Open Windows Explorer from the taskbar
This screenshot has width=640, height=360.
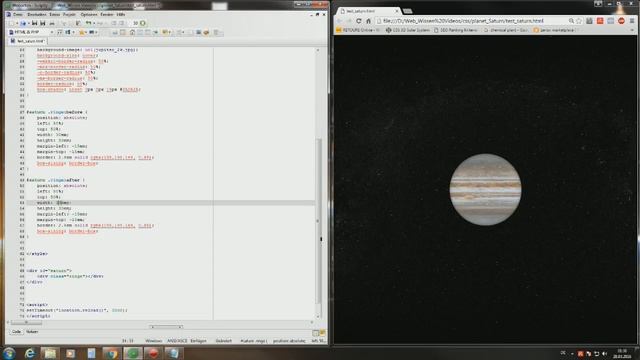click(50, 353)
